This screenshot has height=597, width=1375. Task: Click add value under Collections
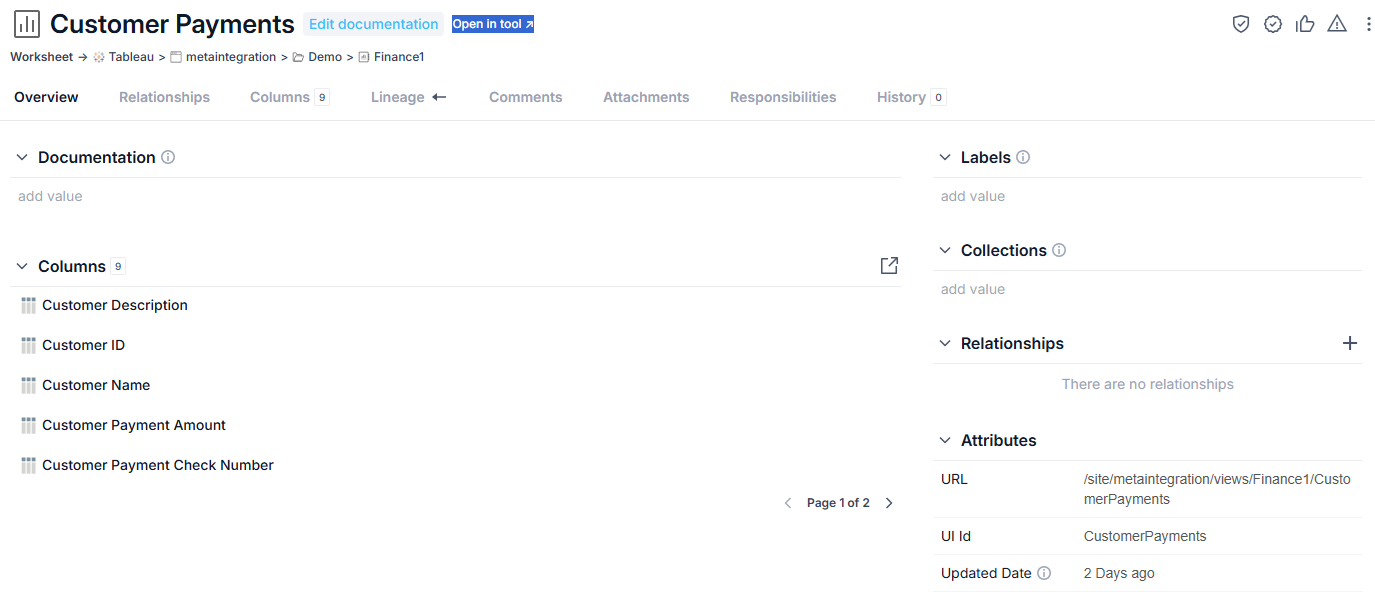pyautogui.click(x=973, y=289)
